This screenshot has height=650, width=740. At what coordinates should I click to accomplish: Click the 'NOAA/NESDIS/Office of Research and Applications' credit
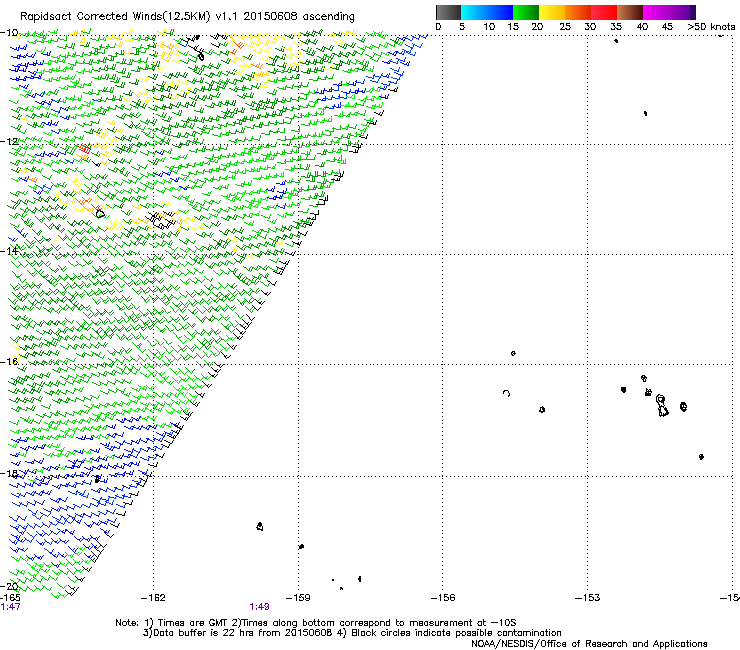click(589, 643)
